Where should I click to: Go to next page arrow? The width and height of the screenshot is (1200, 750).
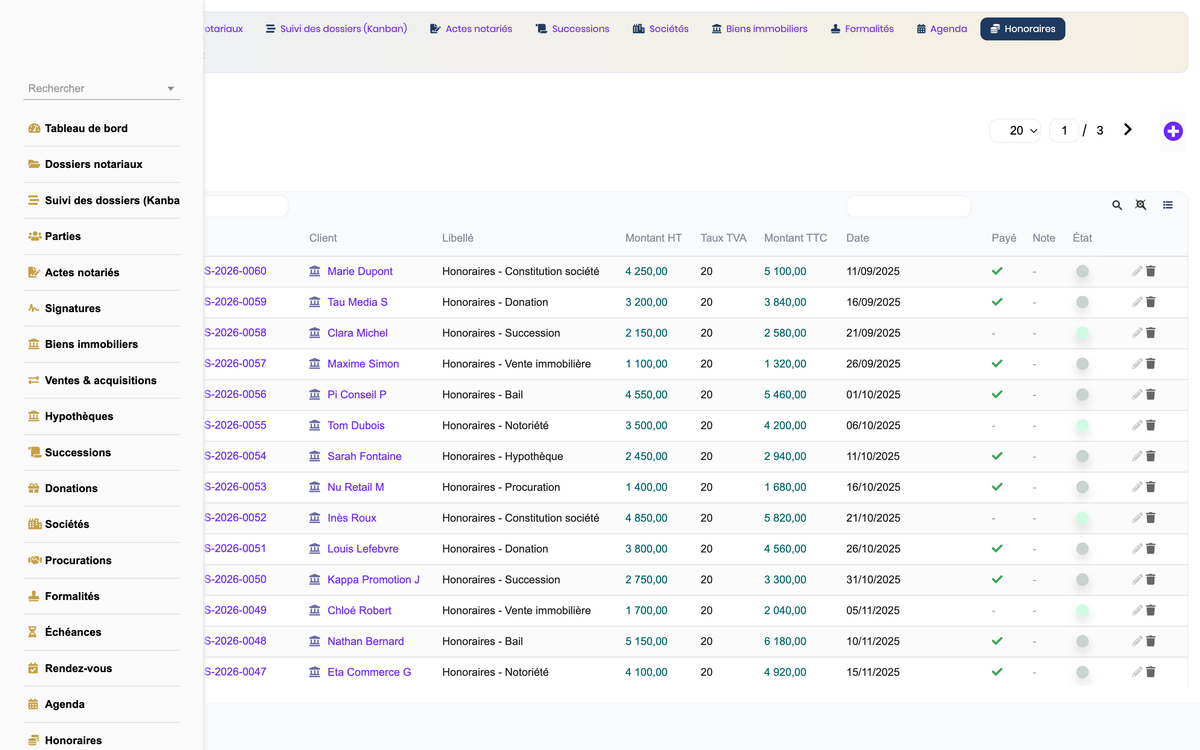1128,130
